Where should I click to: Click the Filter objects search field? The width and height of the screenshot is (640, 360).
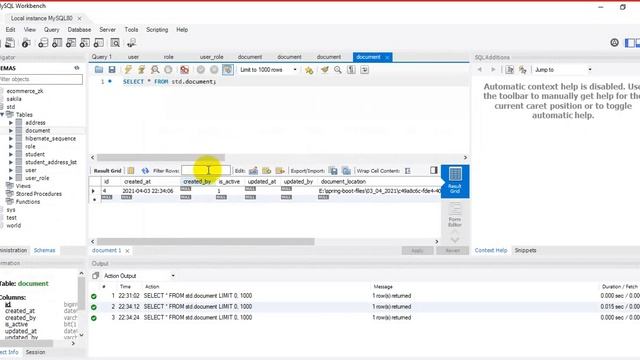coord(41,79)
